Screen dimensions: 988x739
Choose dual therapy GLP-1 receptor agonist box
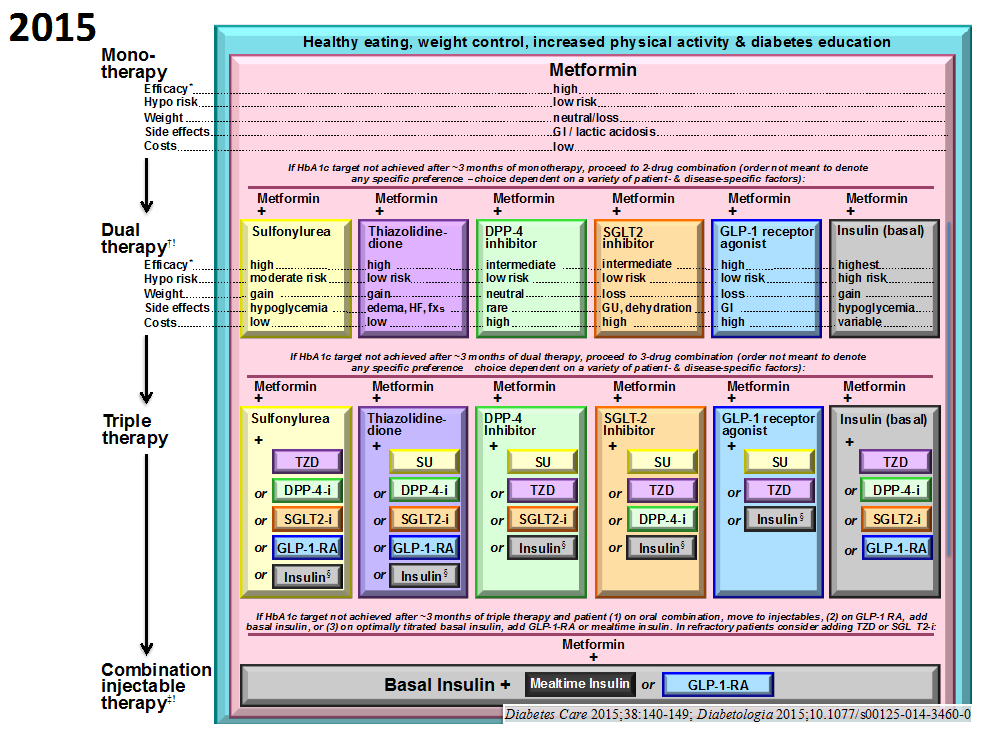click(766, 278)
